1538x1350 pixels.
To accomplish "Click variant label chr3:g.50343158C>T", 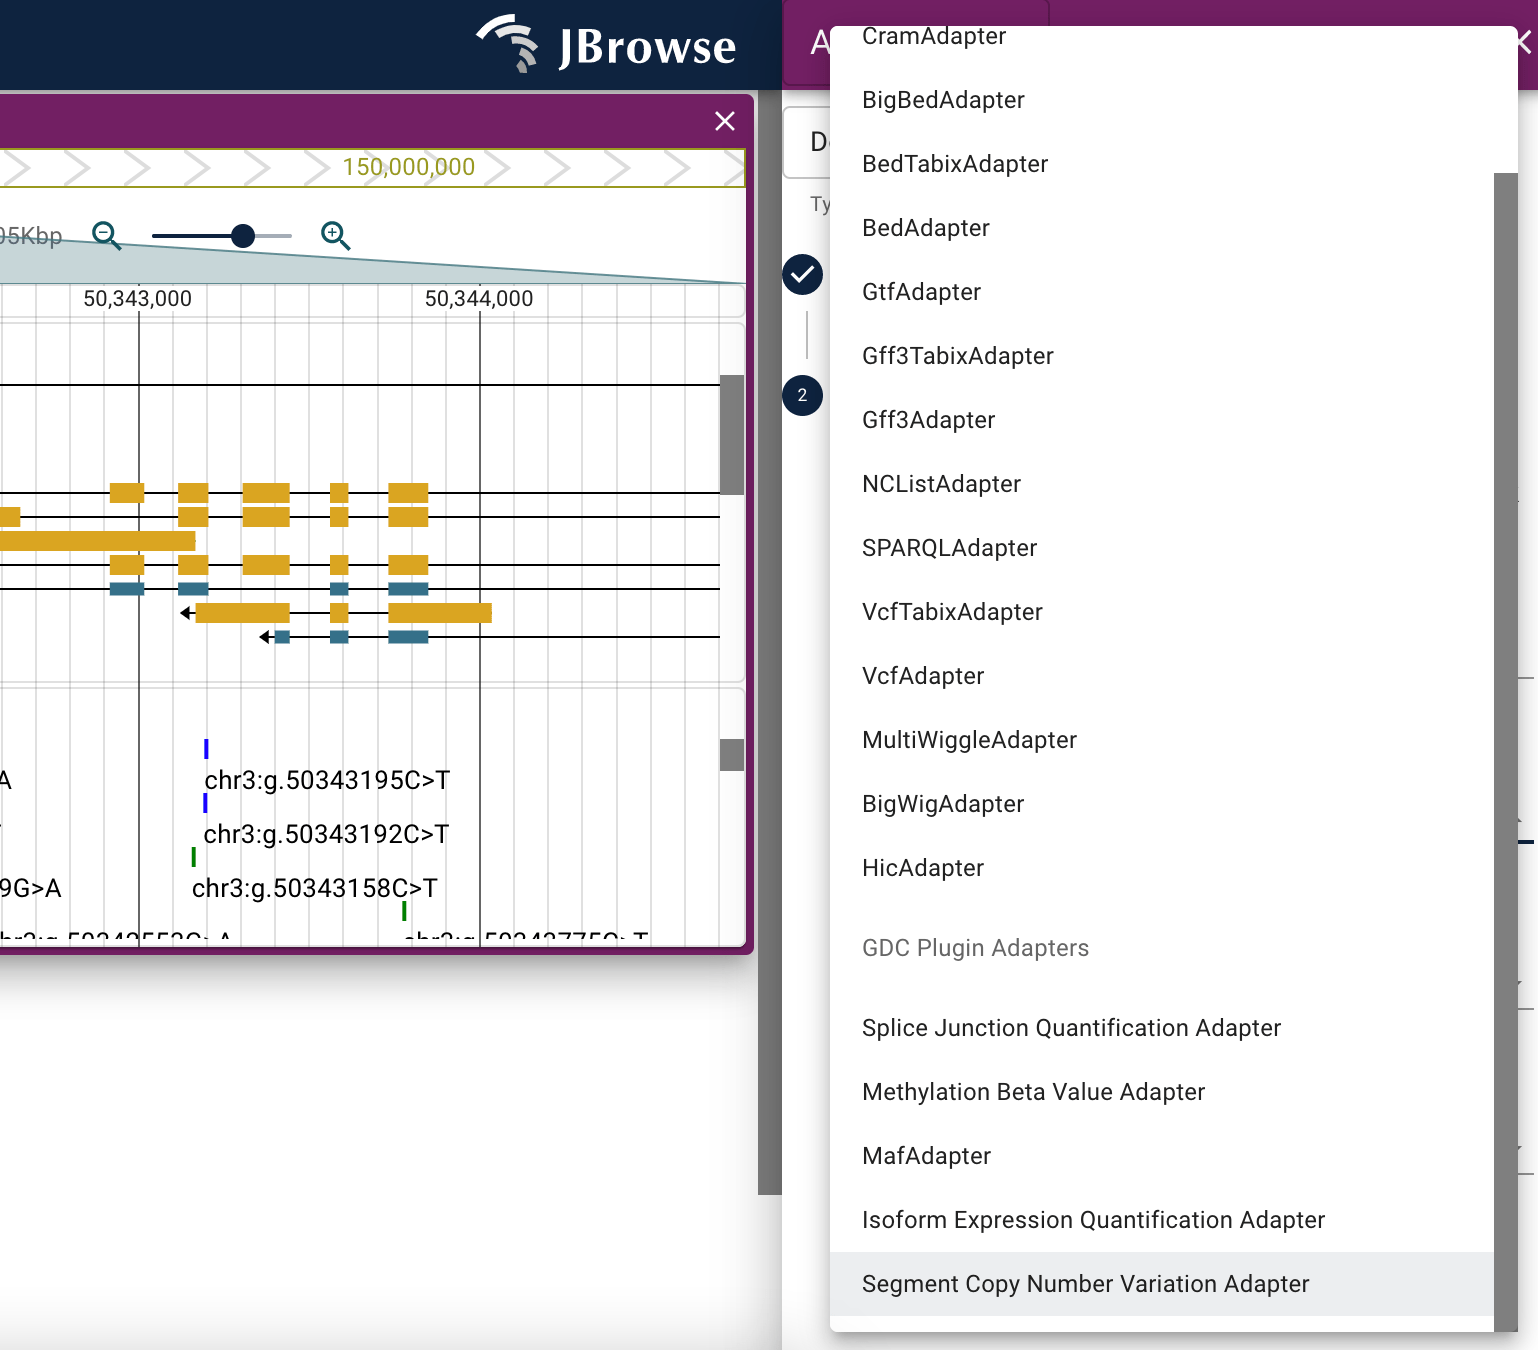I will coord(314,888).
